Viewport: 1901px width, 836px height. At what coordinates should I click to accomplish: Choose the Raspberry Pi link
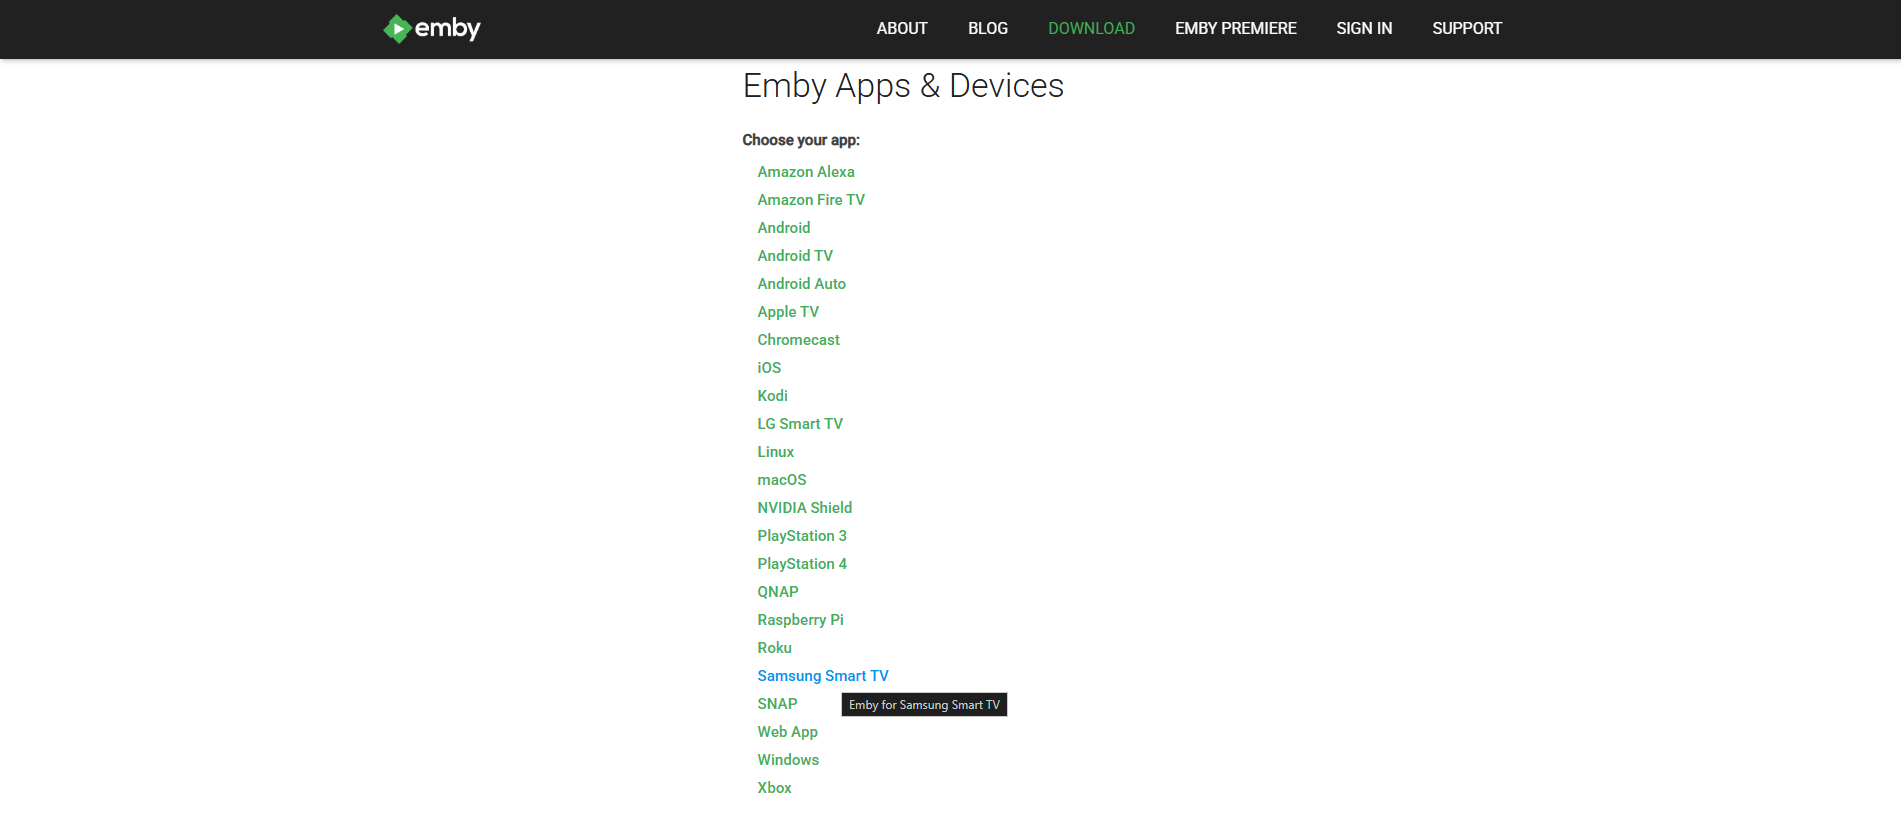pos(801,620)
